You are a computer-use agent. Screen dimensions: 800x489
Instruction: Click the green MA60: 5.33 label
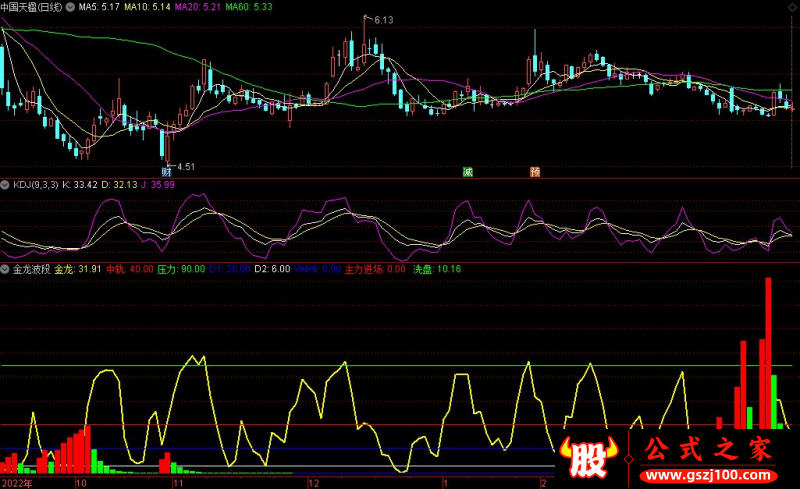tap(248, 6)
